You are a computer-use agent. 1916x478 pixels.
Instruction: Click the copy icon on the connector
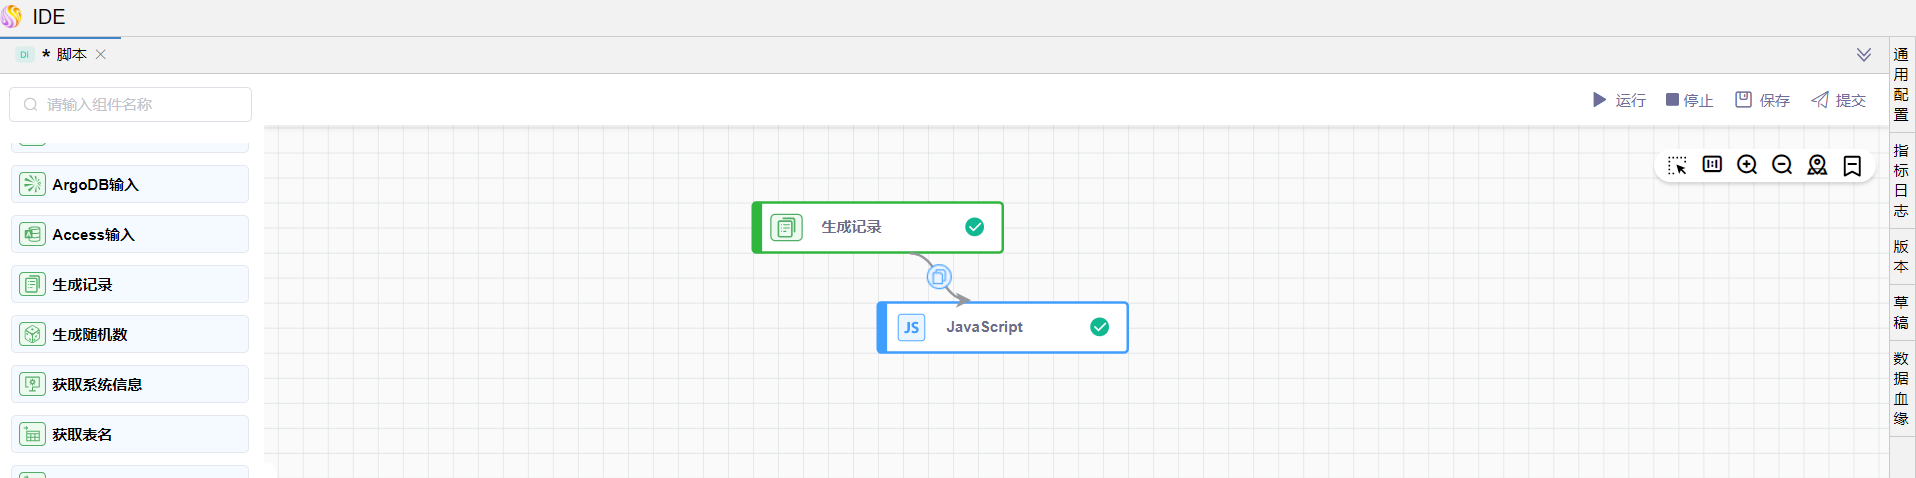tap(938, 277)
